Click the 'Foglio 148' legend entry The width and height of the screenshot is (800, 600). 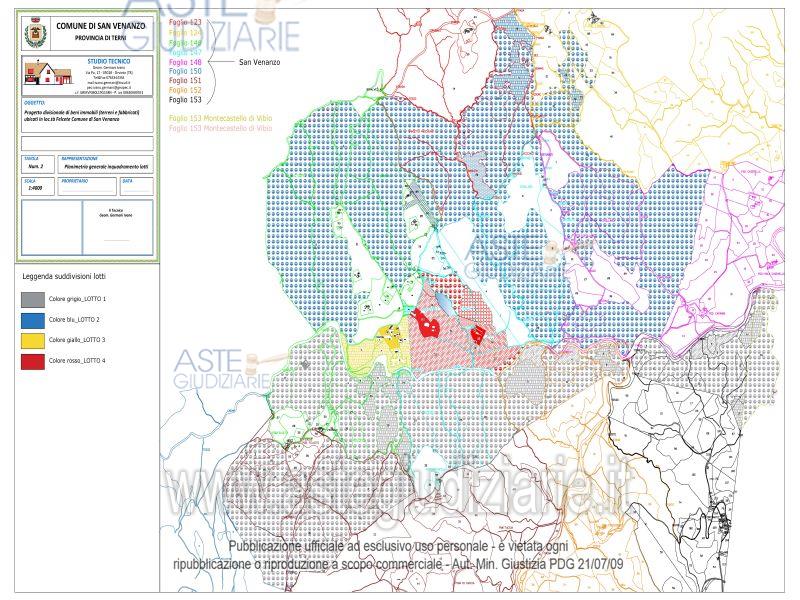tap(185, 62)
